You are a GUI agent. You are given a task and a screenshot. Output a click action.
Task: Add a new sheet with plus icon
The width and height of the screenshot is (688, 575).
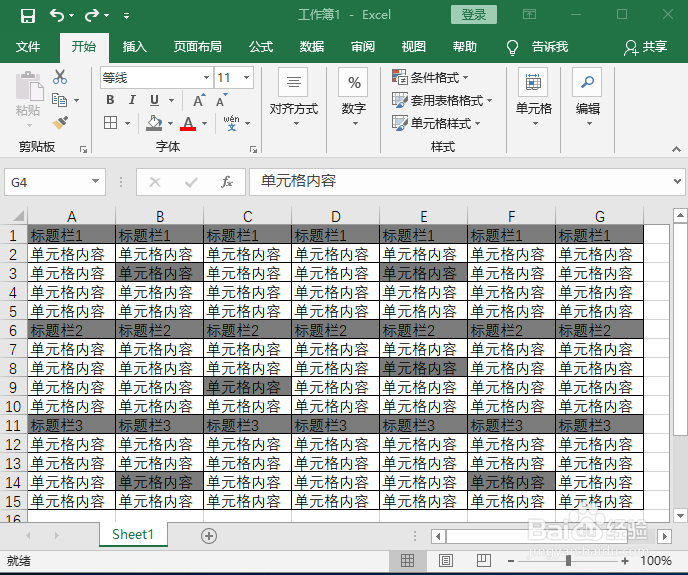[x=209, y=535]
